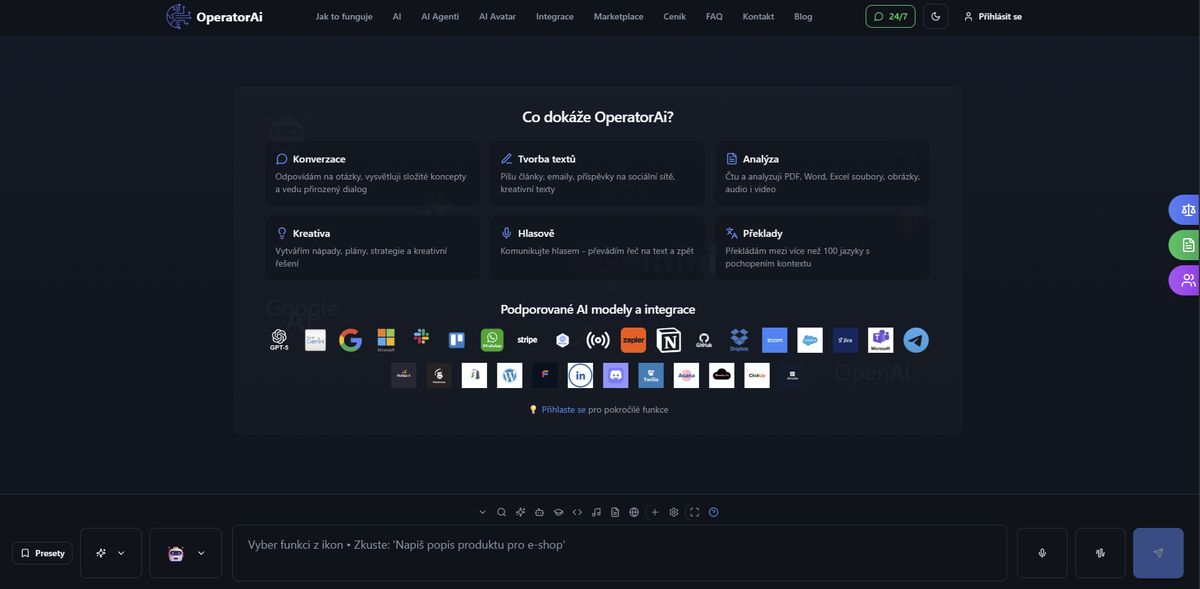
Task: Open the robot avatar dropdown
Action: pos(186,553)
